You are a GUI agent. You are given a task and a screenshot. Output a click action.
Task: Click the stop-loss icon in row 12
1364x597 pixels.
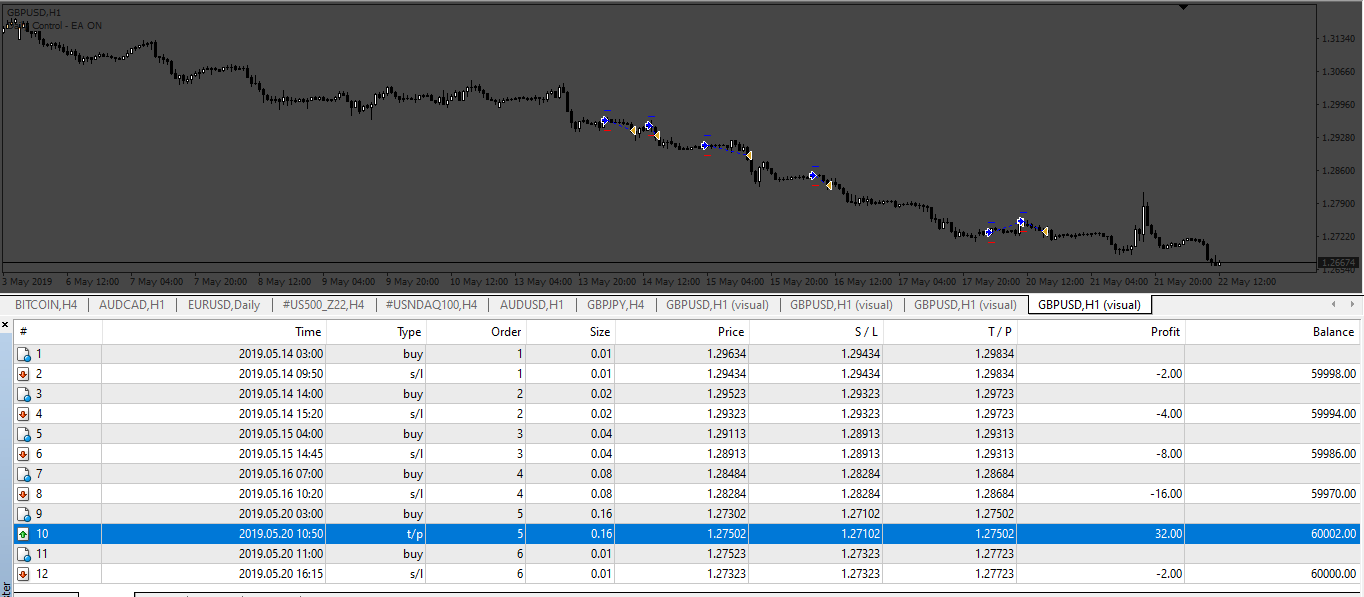[x=23, y=574]
